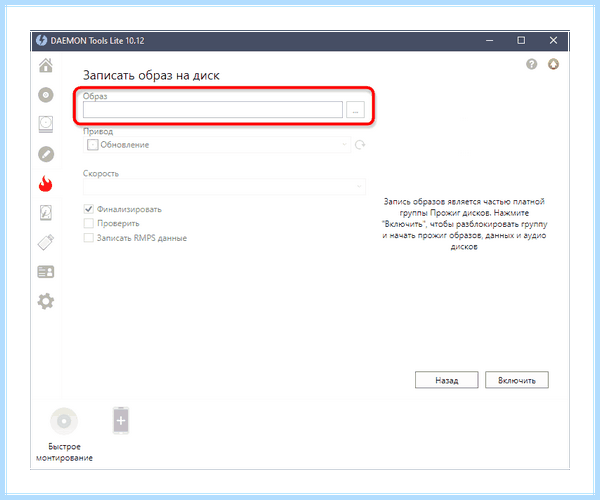Open the Images disc icon in sidebar
This screenshot has height=500, width=600.
(x=46, y=95)
